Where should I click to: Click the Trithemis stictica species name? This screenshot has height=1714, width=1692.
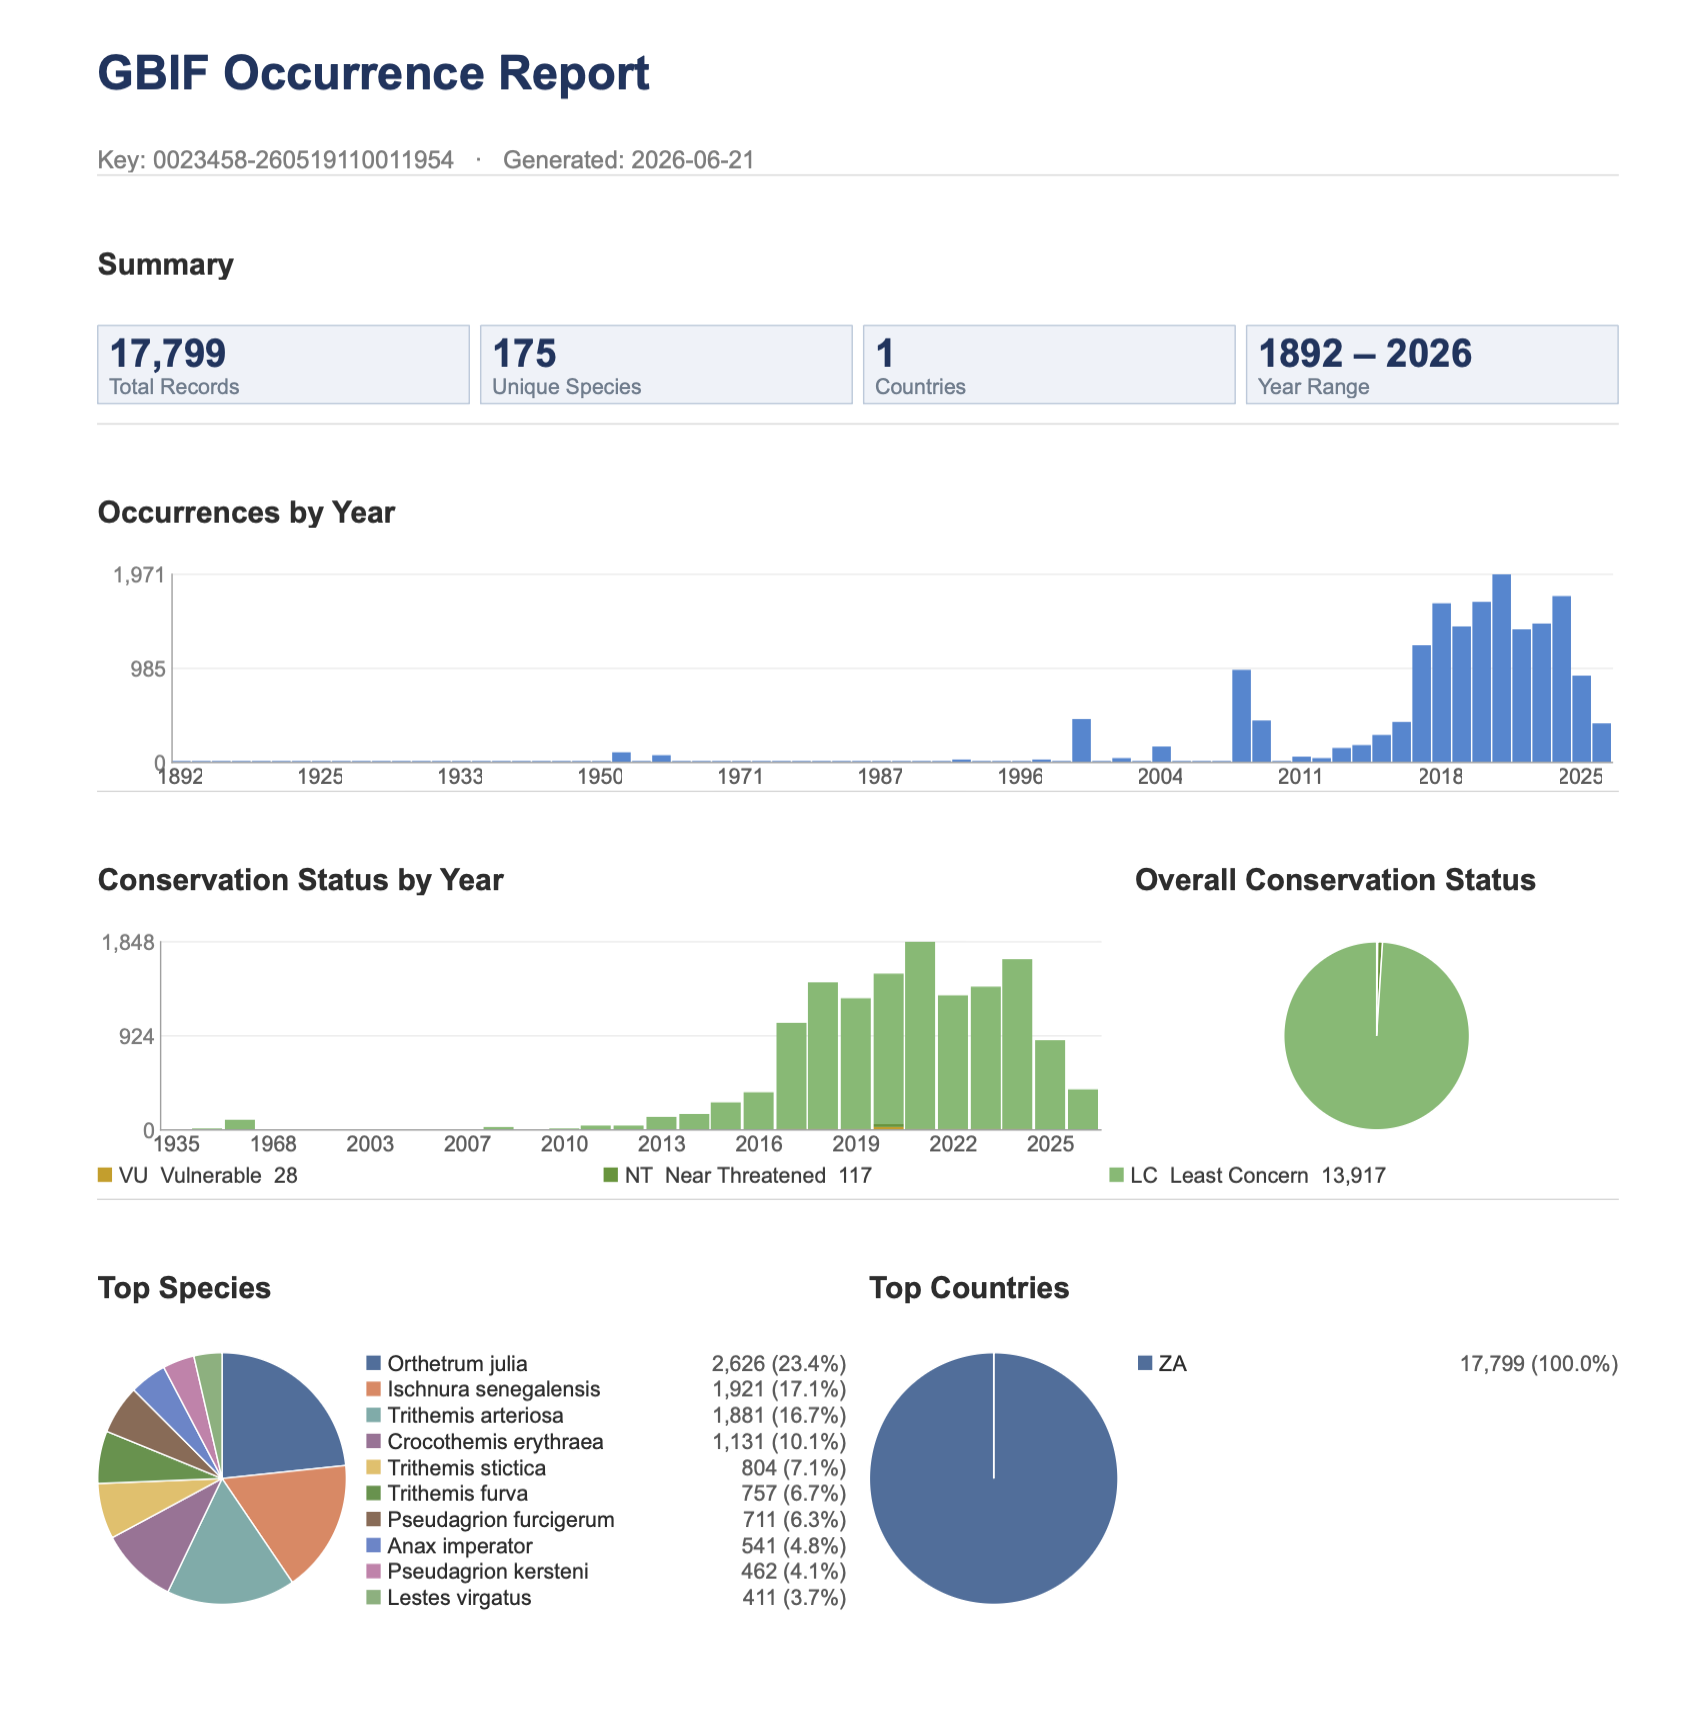[467, 1468]
